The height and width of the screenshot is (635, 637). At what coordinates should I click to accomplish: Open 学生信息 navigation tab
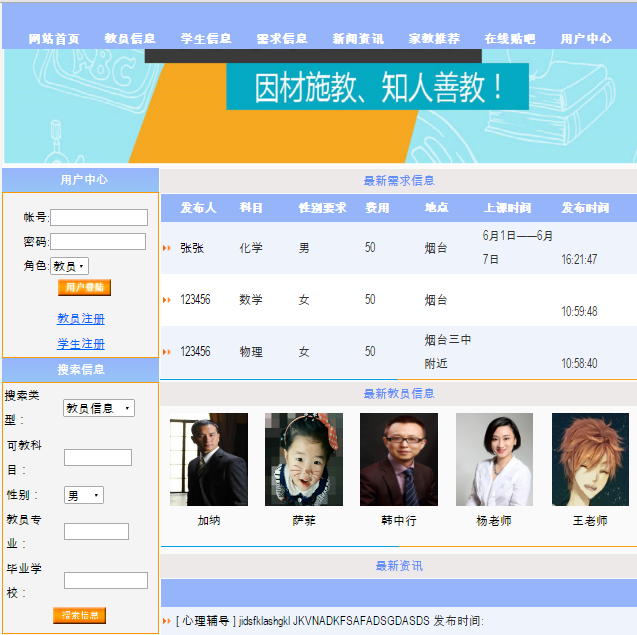tap(206, 39)
